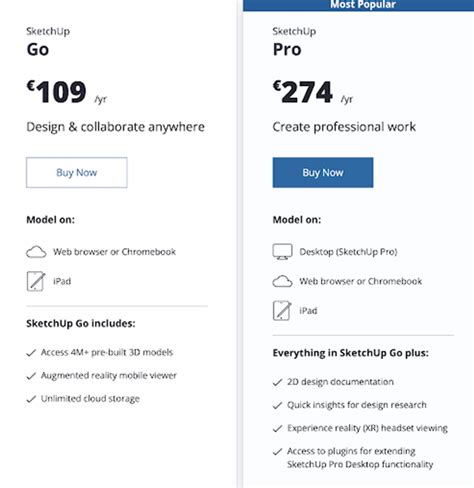Viewport: 474px width, 488px height.
Task: Click the desktop monitor icon in the Pro plan
Action: [x=282, y=252]
